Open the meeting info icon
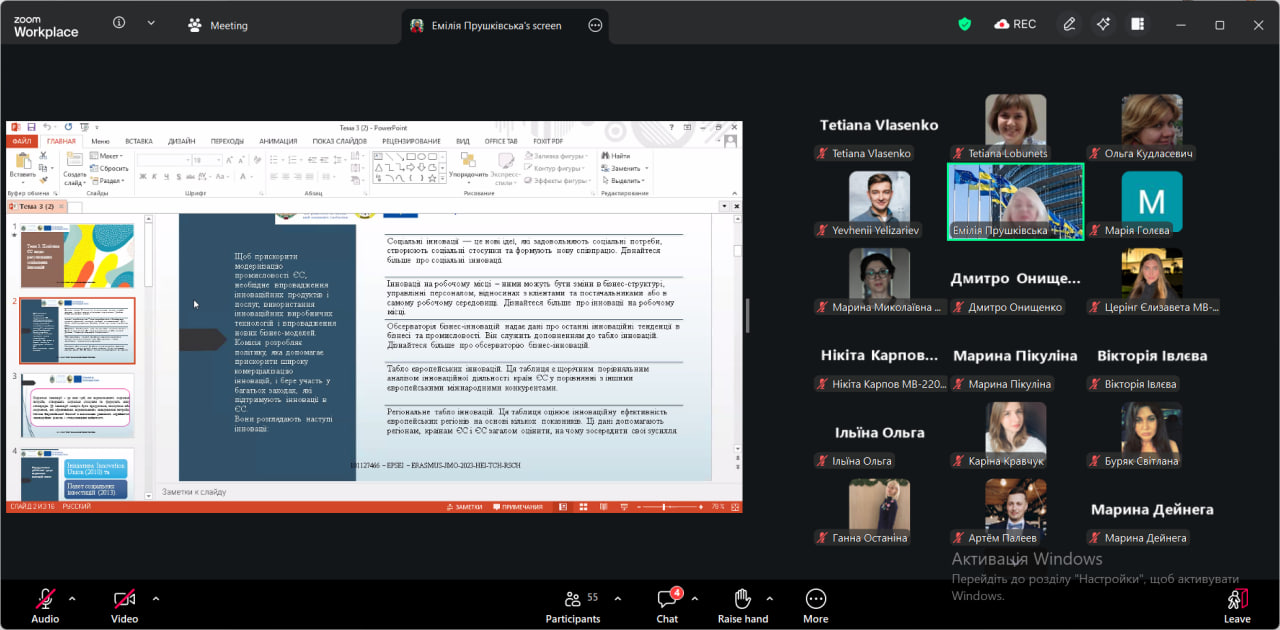The width and height of the screenshot is (1280, 630). click(119, 23)
